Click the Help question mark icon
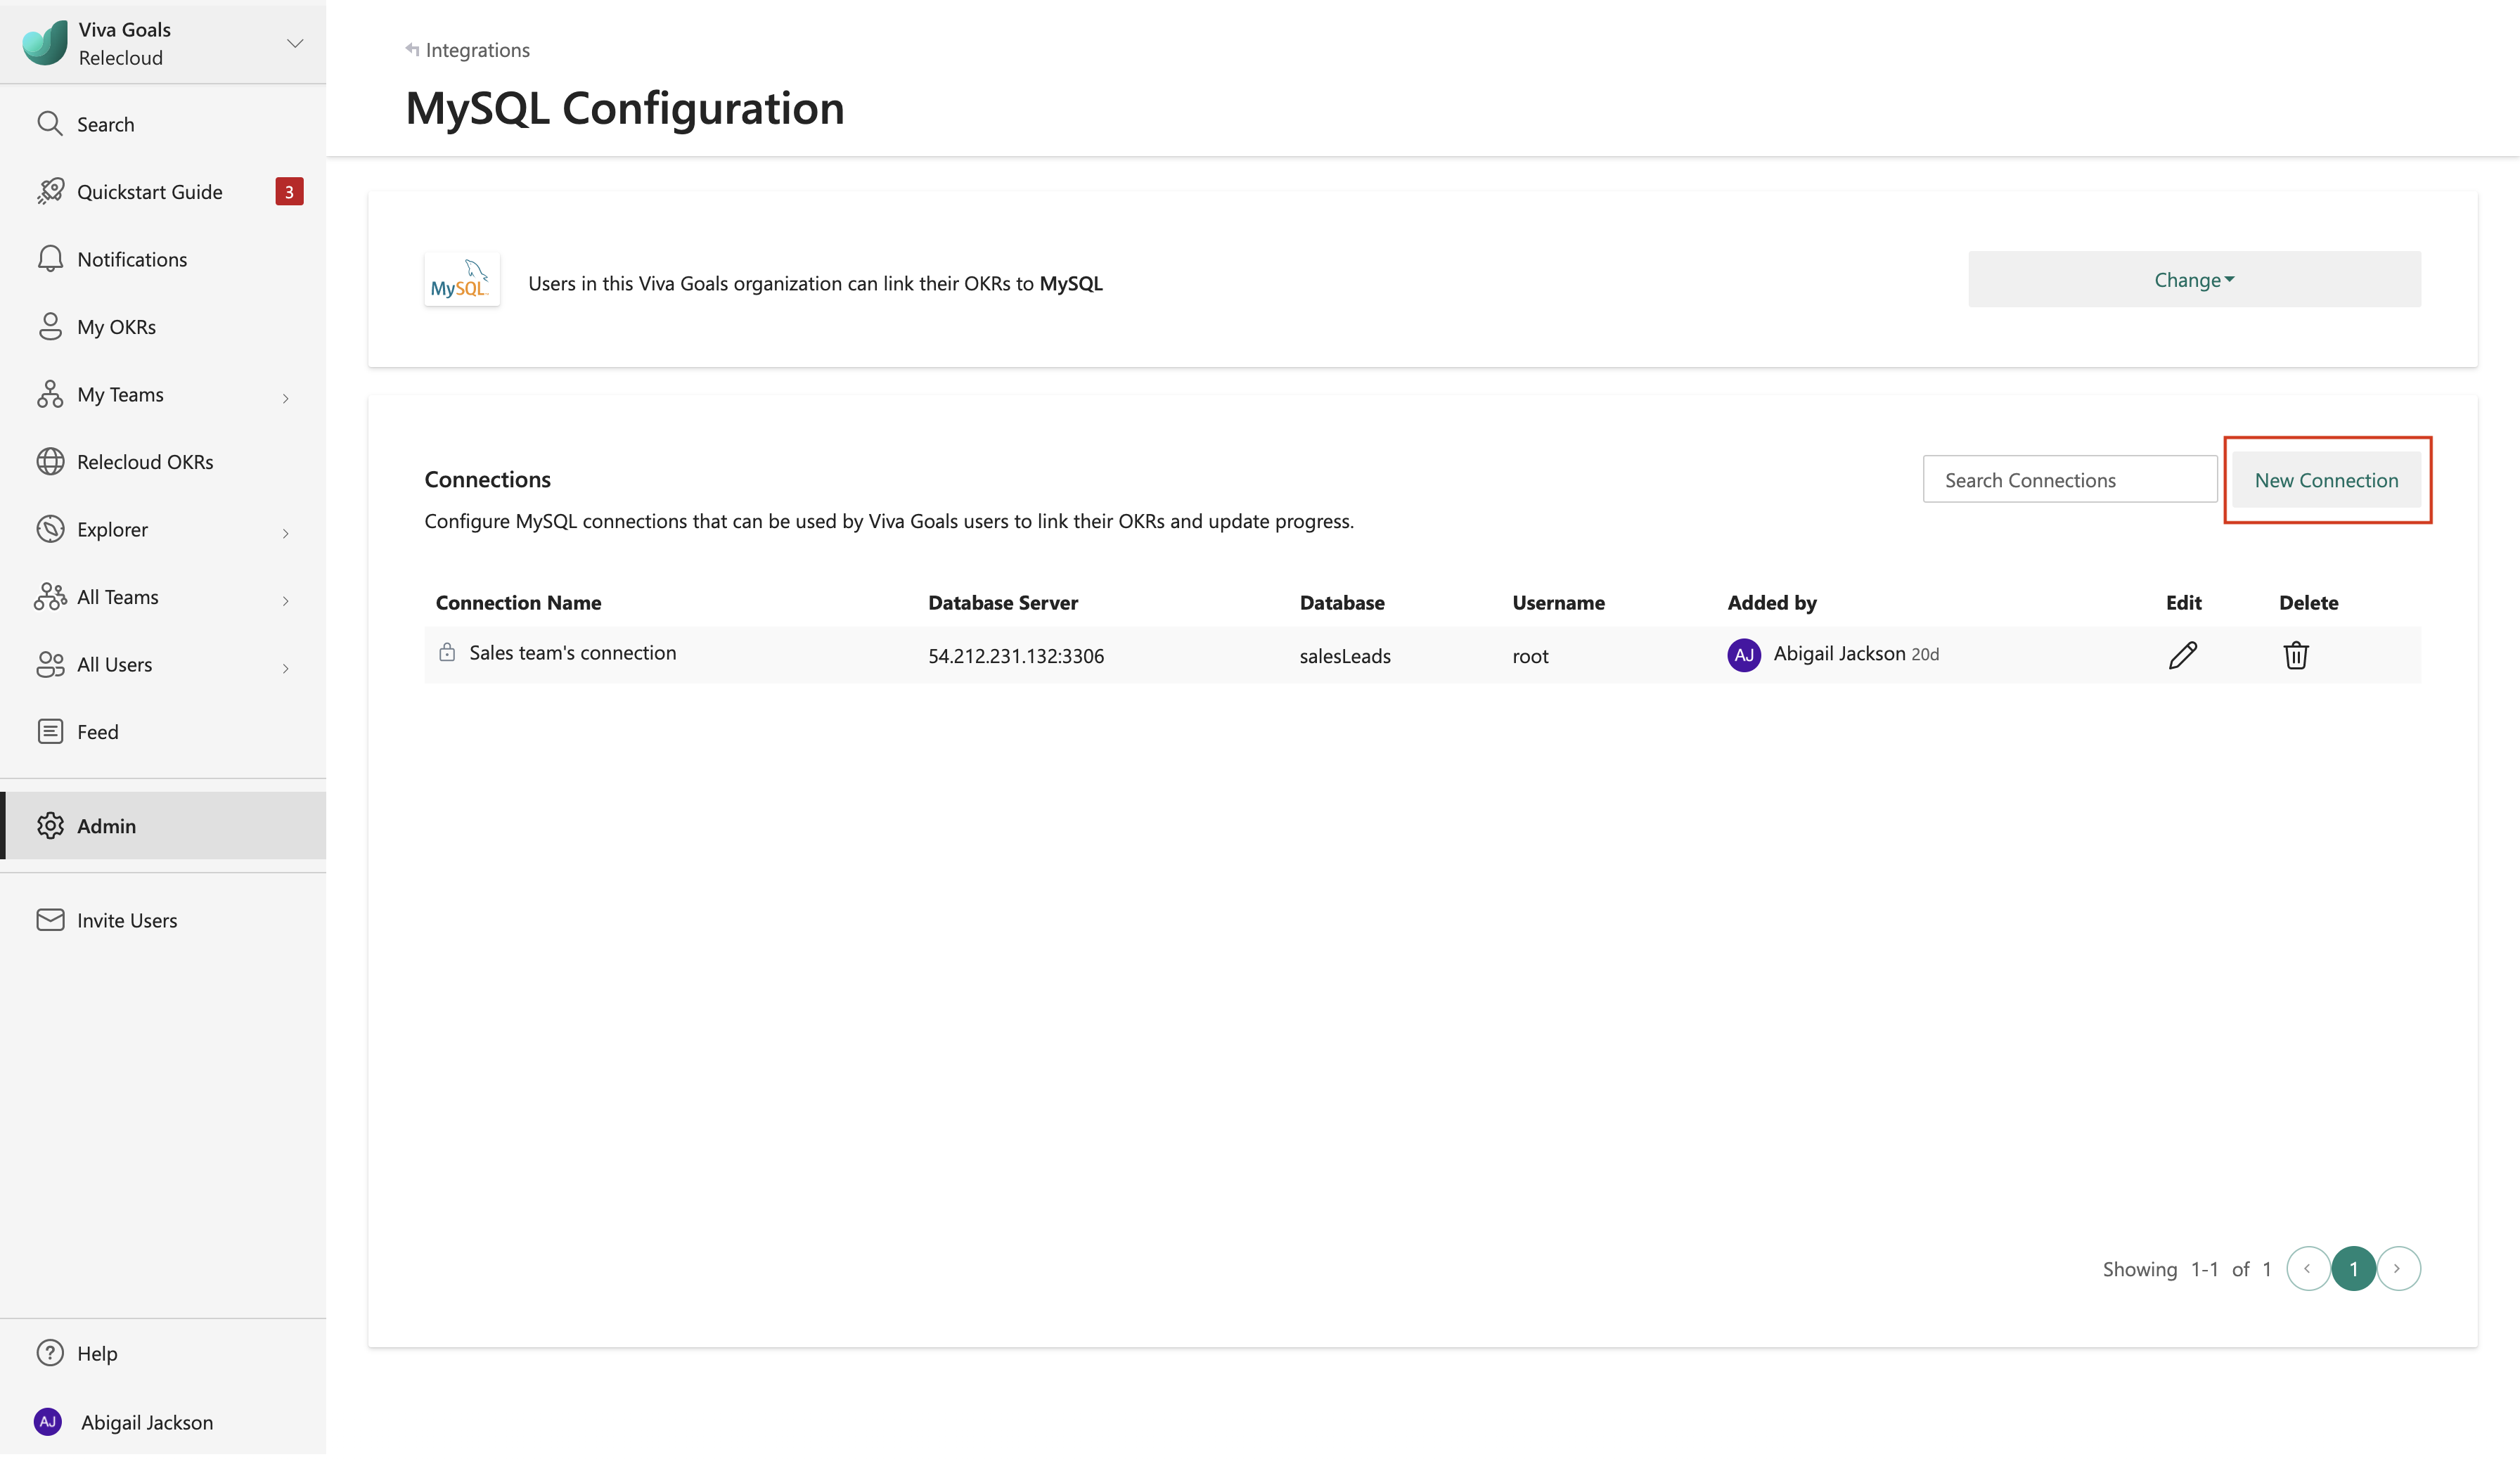Screen dimensions: 2520x1464 point(50,1352)
